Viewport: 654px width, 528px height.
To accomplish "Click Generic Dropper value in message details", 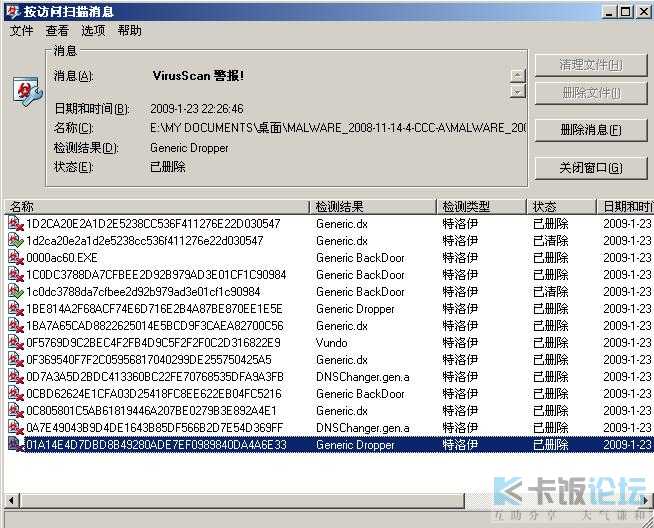I will point(189,148).
